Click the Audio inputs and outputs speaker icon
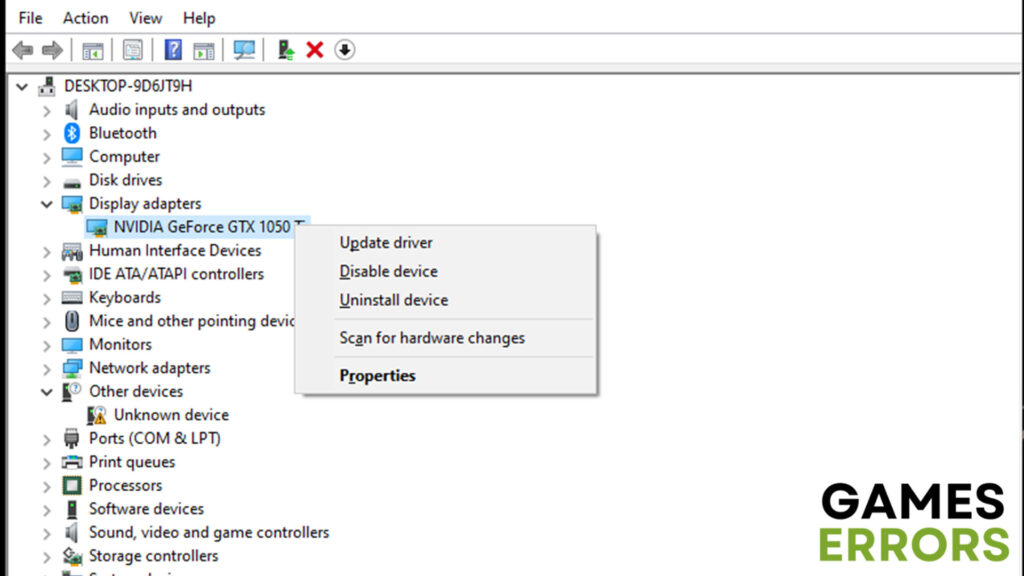The width and height of the screenshot is (1024, 576). click(72, 110)
